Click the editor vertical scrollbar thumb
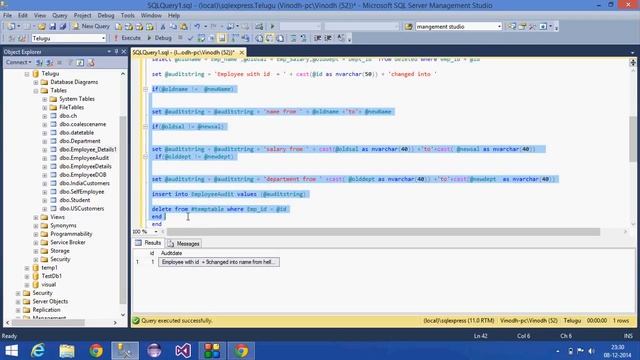Viewport: 640px width, 360px height. 633,139
